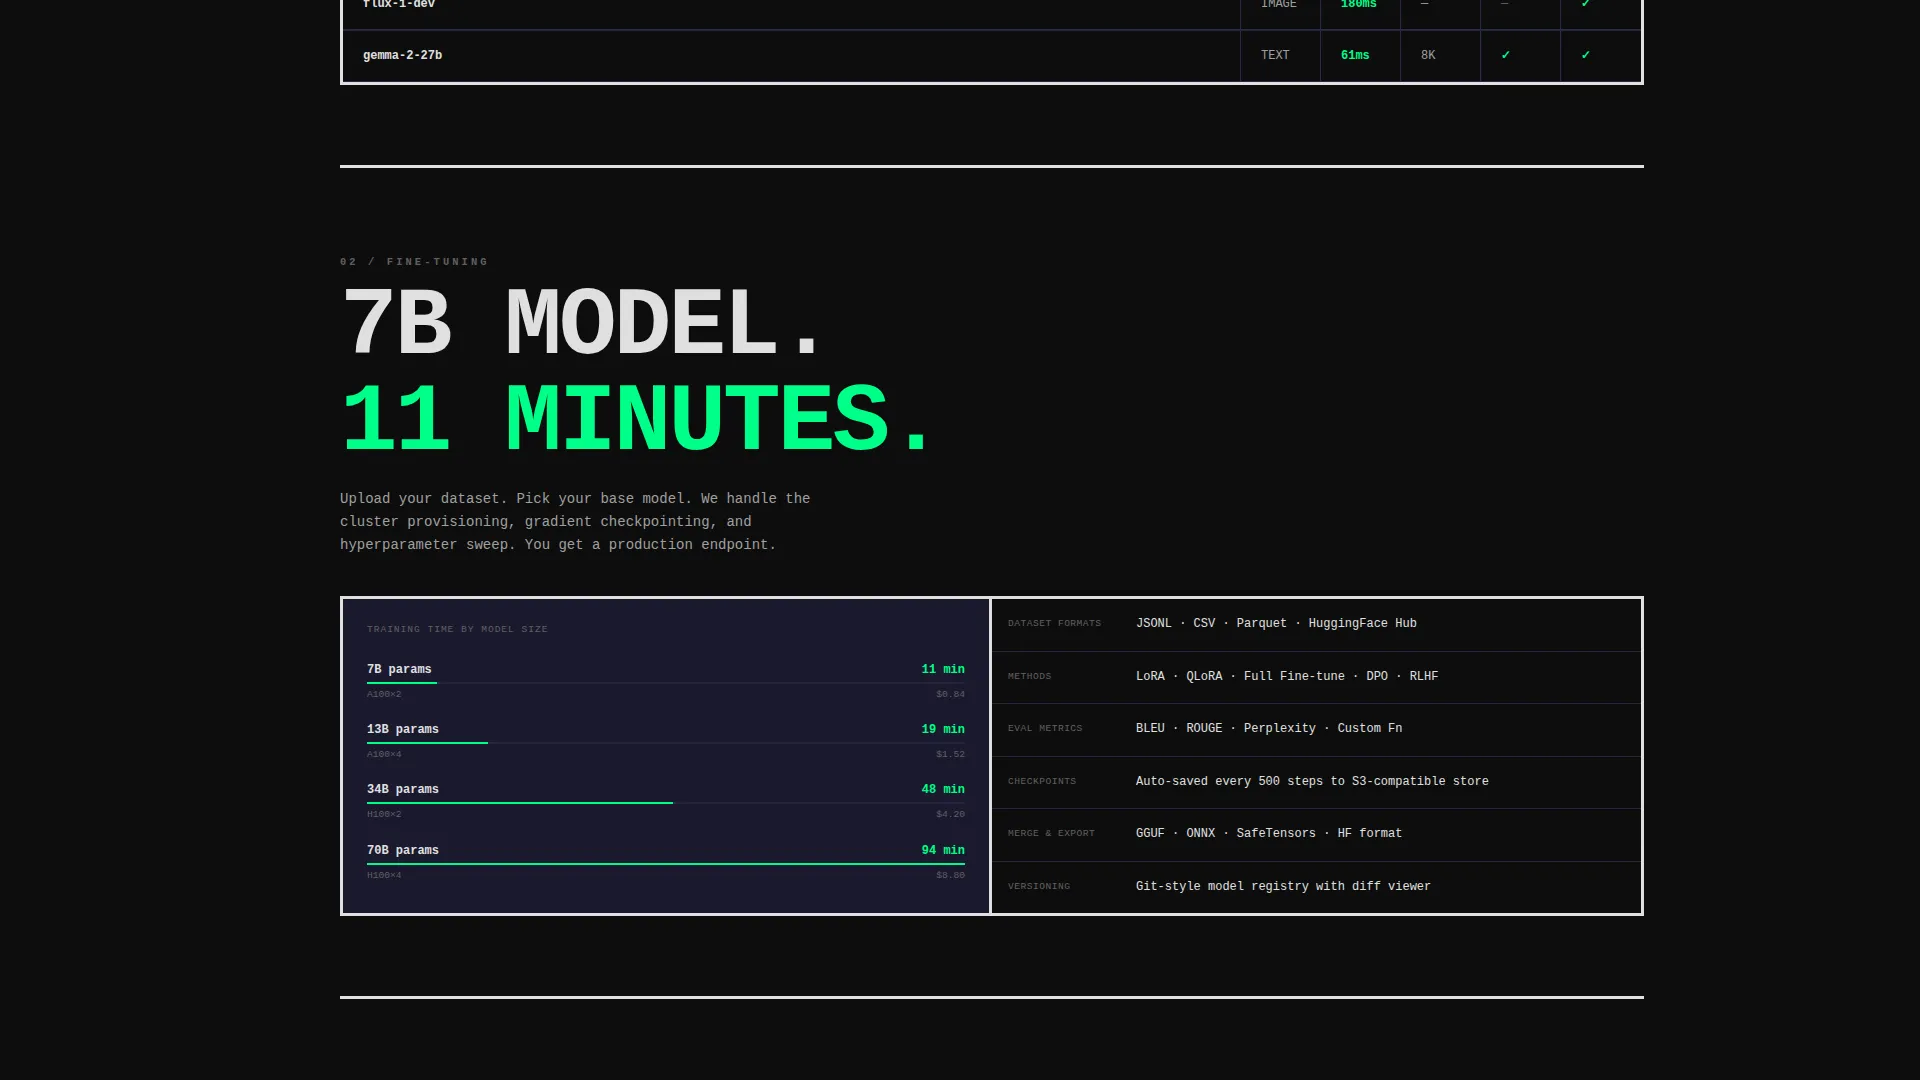Click the 70B params full progress bar
The width and height of the screenshot is (1920, 1080).
click(666, 864)
